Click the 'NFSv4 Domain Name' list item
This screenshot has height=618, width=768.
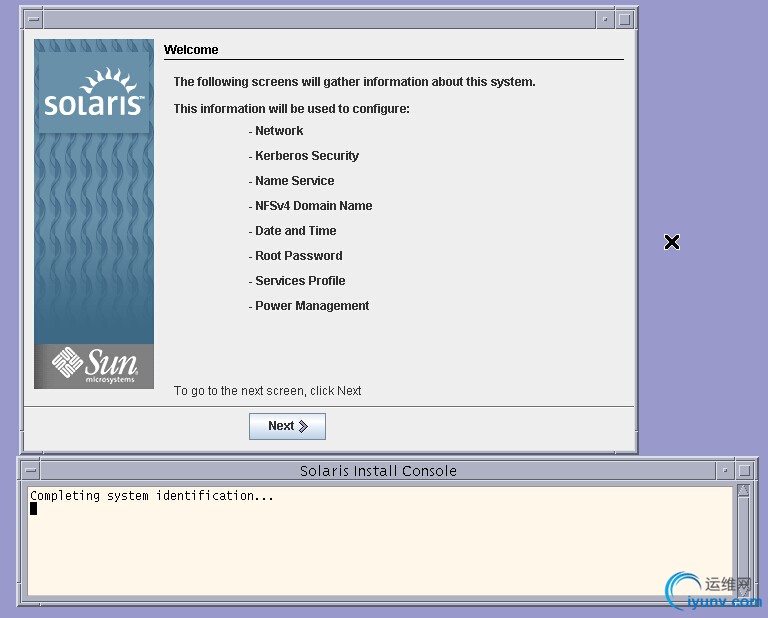[x=313, y=206]
